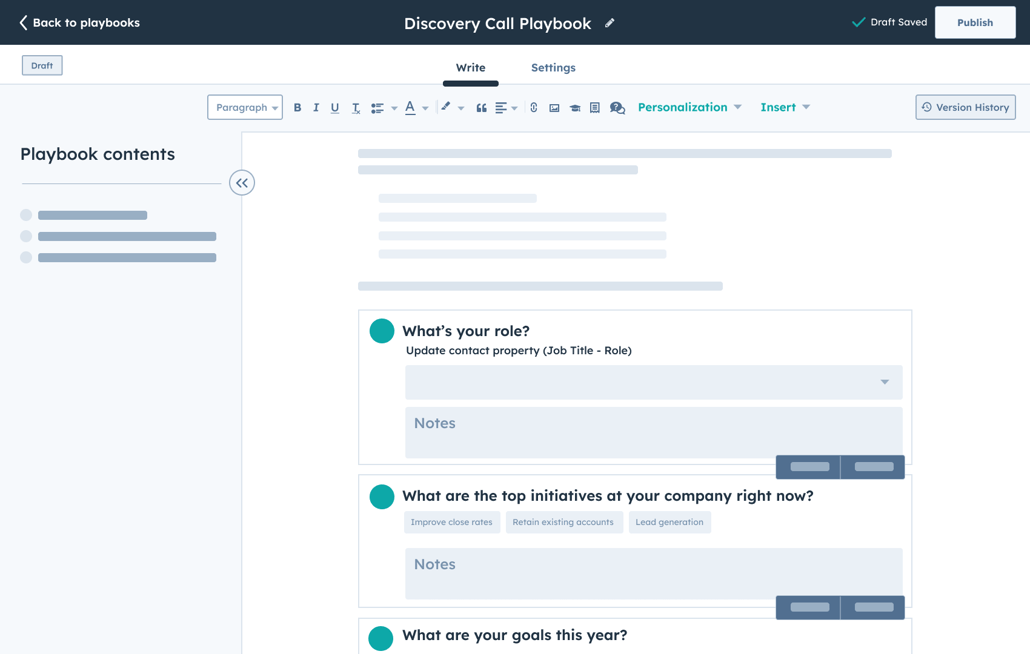Publish the playbook
Viewport: 1030px width, 654px height.
point(975,22)
